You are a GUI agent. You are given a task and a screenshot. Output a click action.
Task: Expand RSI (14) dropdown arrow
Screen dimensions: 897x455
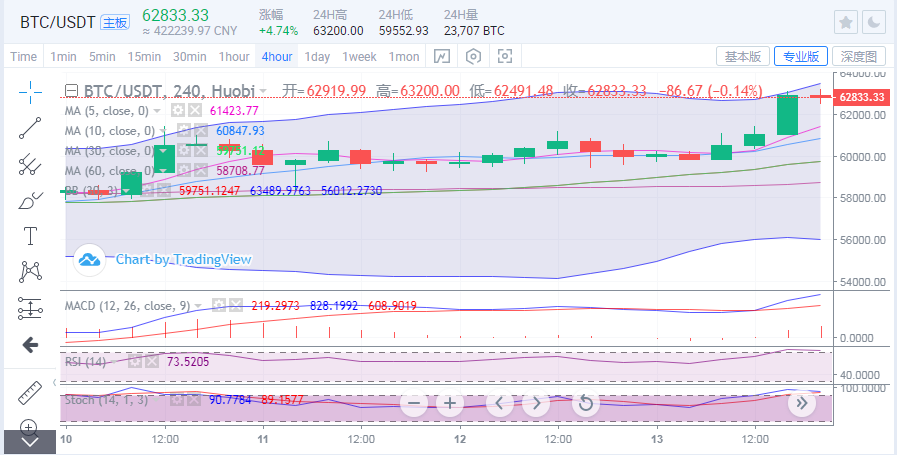tap(114, 362)
